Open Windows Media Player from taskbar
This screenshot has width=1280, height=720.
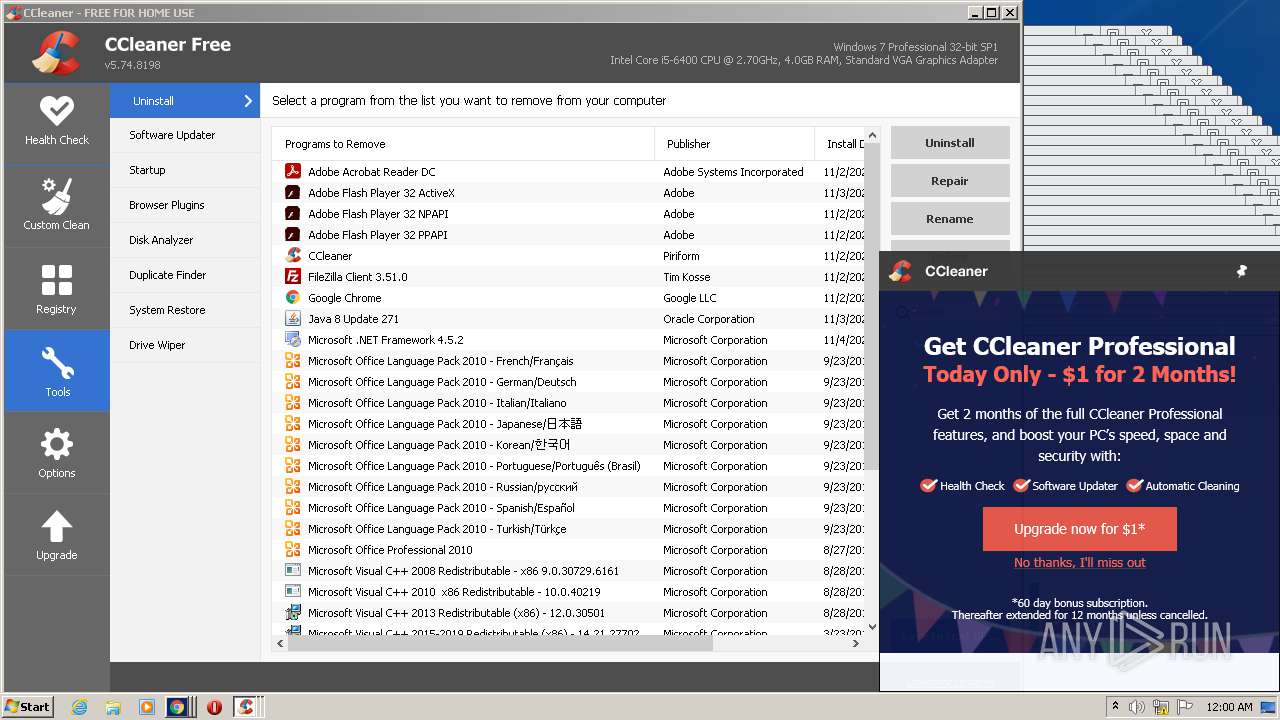click(x=146, y=707)
